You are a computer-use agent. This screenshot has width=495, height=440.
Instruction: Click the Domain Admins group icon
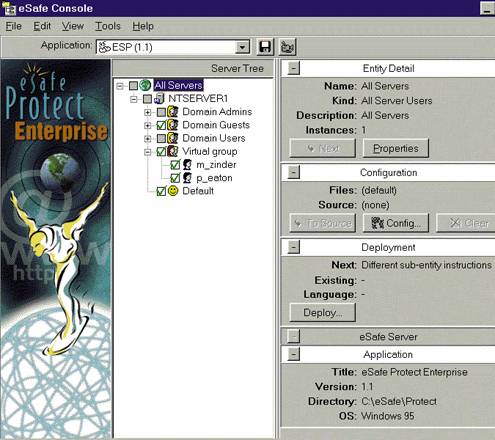point(173,112)
